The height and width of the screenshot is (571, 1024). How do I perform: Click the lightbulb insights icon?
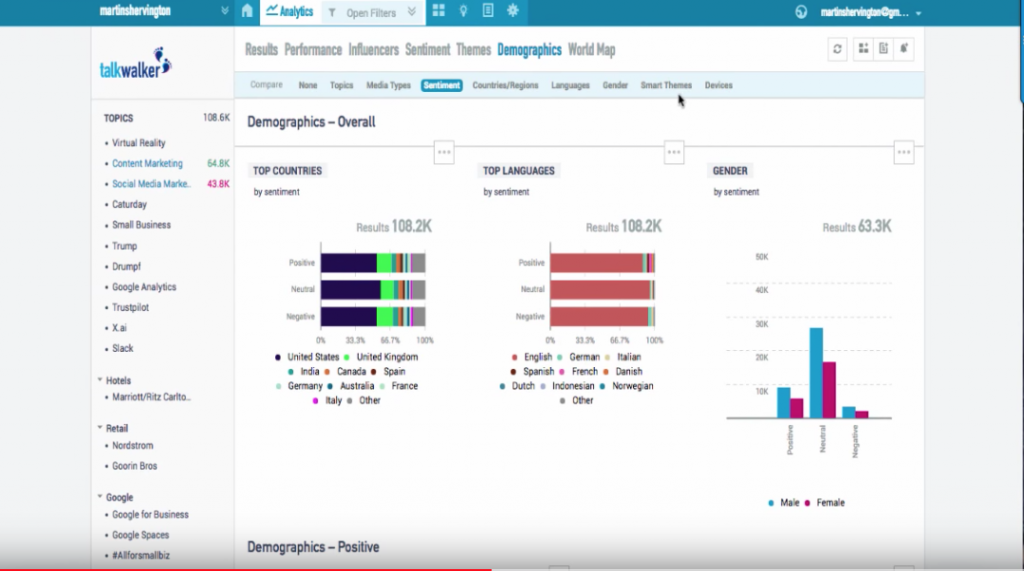click(463, 11)
